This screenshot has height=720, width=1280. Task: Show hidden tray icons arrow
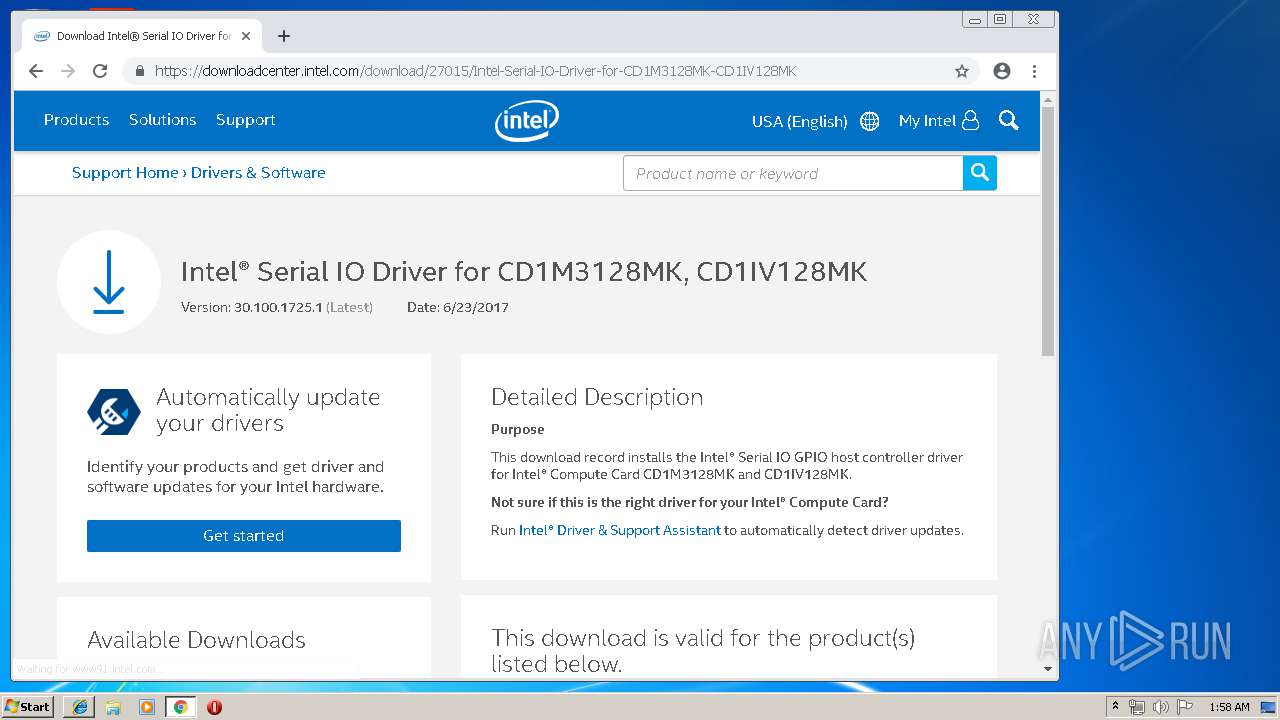pos(1115,707)
